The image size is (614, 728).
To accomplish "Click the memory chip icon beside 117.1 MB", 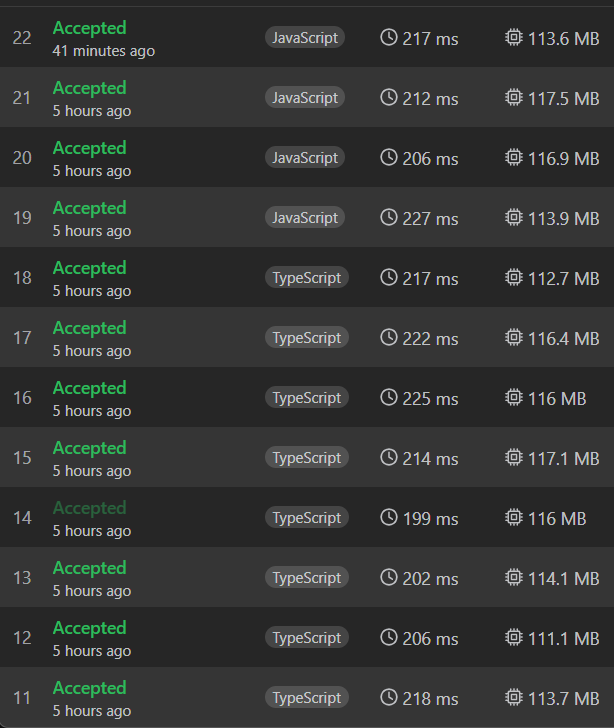I will 514,458.
